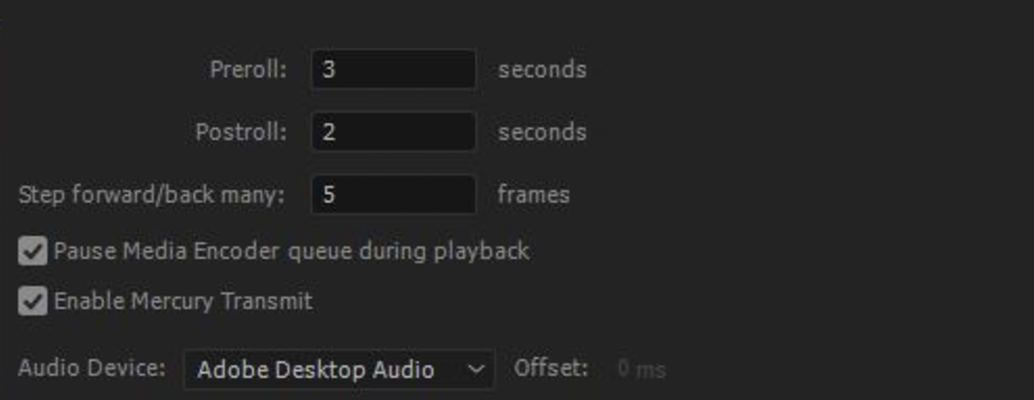
Task: Click the frames unit label
Action: point(534,194)
